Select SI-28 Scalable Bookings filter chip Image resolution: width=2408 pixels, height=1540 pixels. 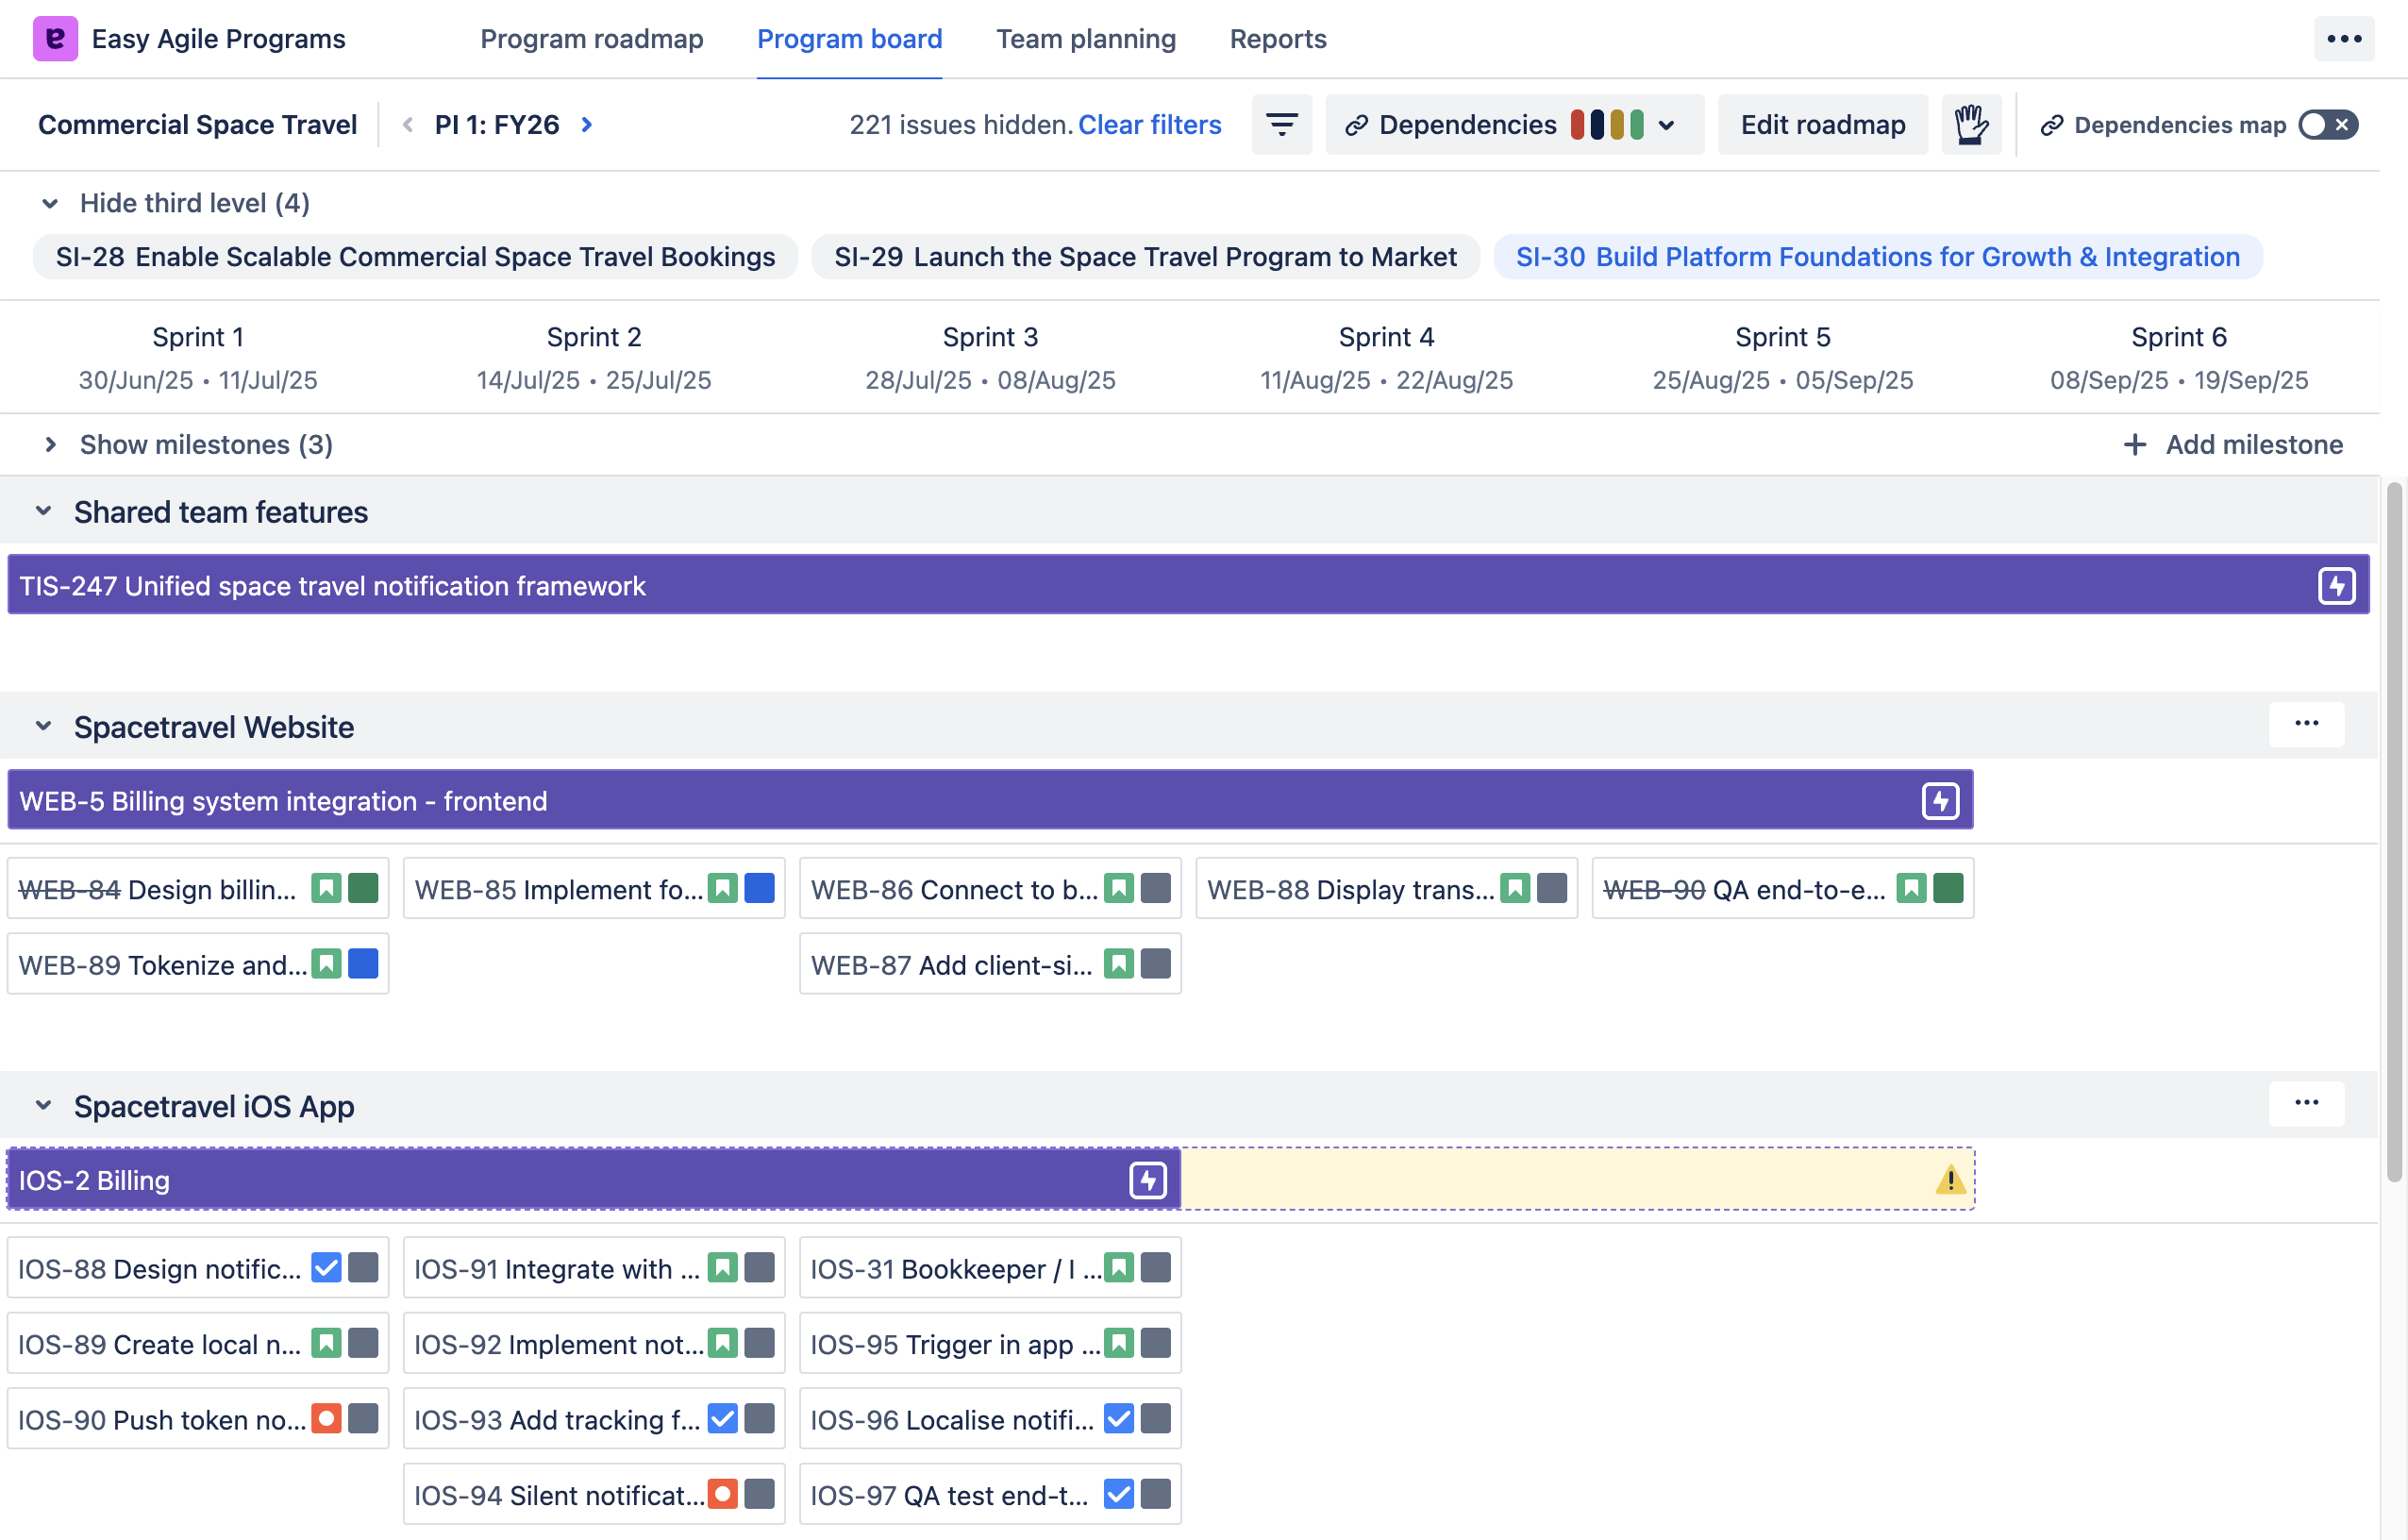415,257
